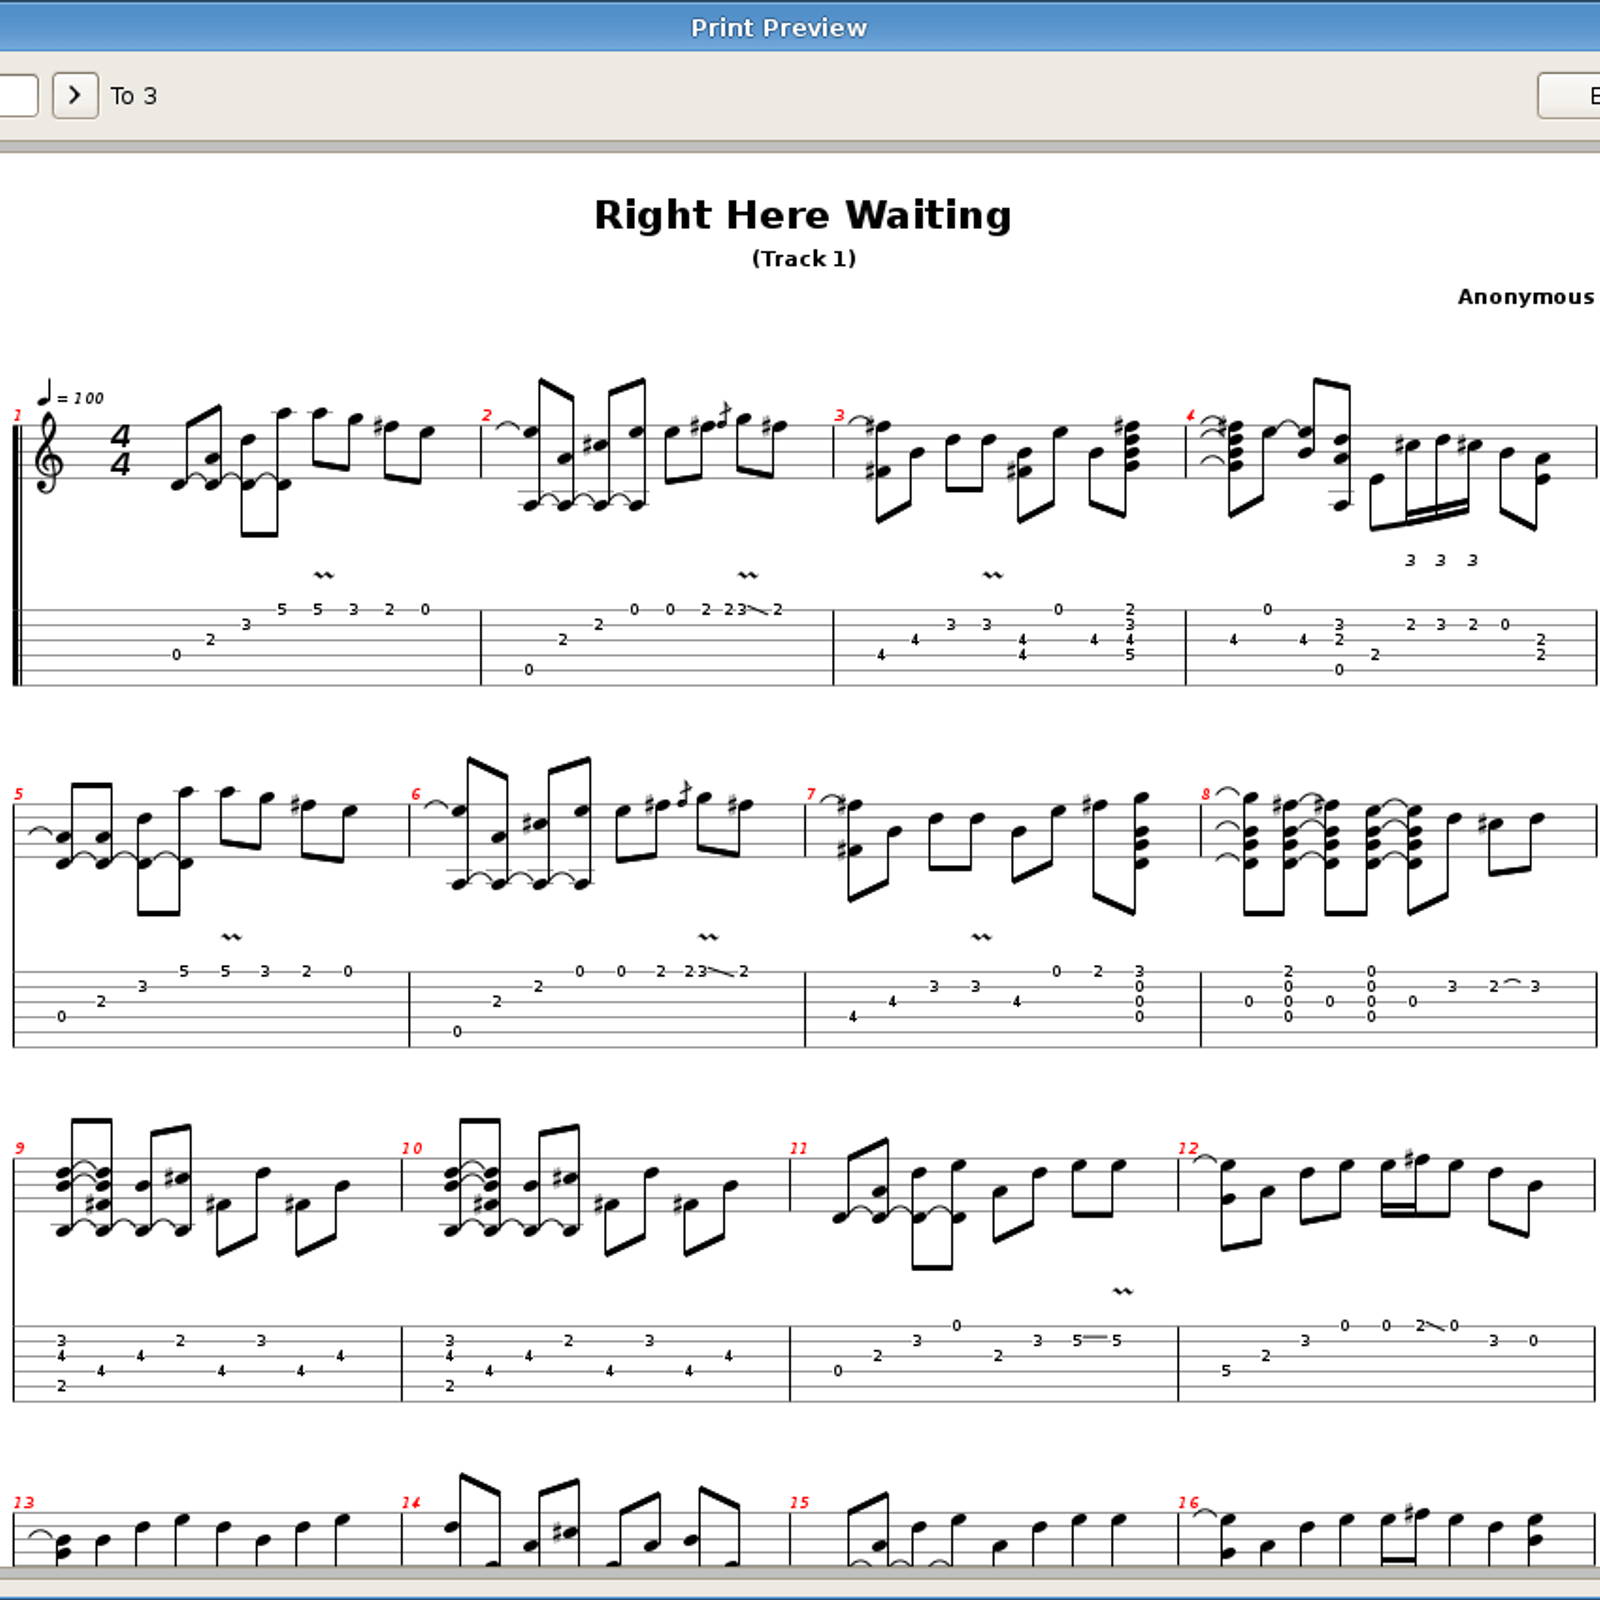Viewport: 1600px width, 1600px height.
Task: Click the tempo marking "= 100"
Action: click(71, 393)
